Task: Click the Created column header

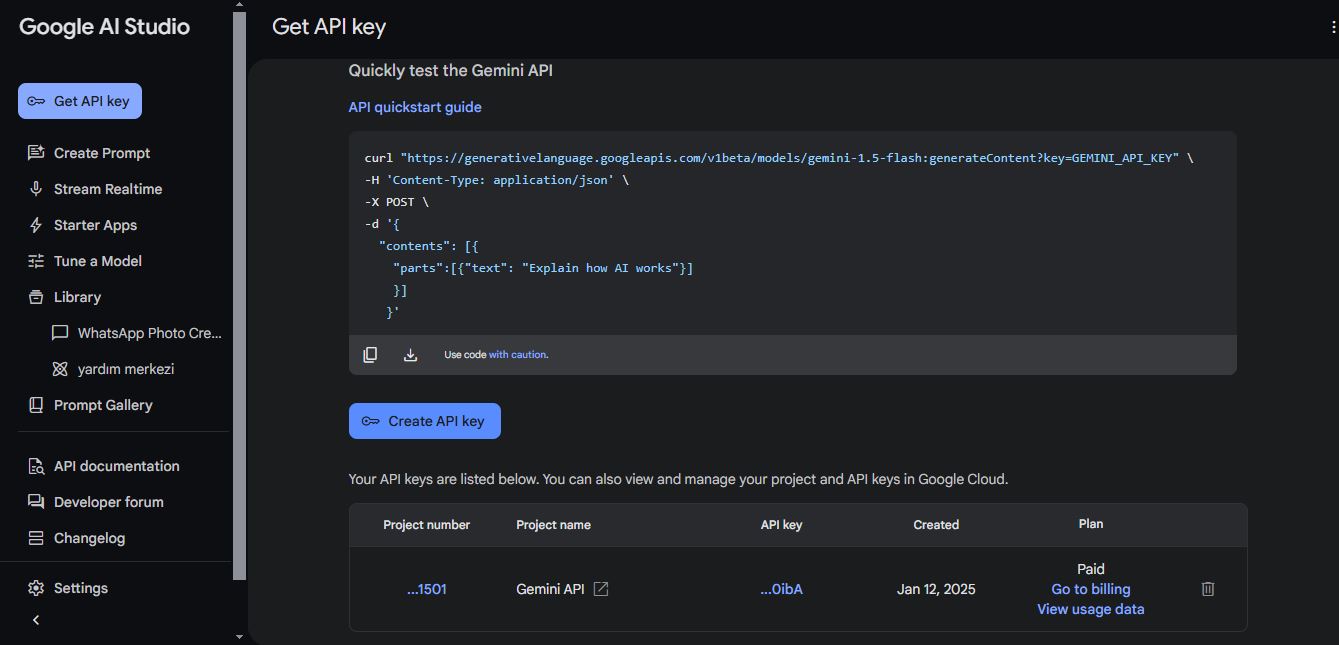Action: click(936, 525)
